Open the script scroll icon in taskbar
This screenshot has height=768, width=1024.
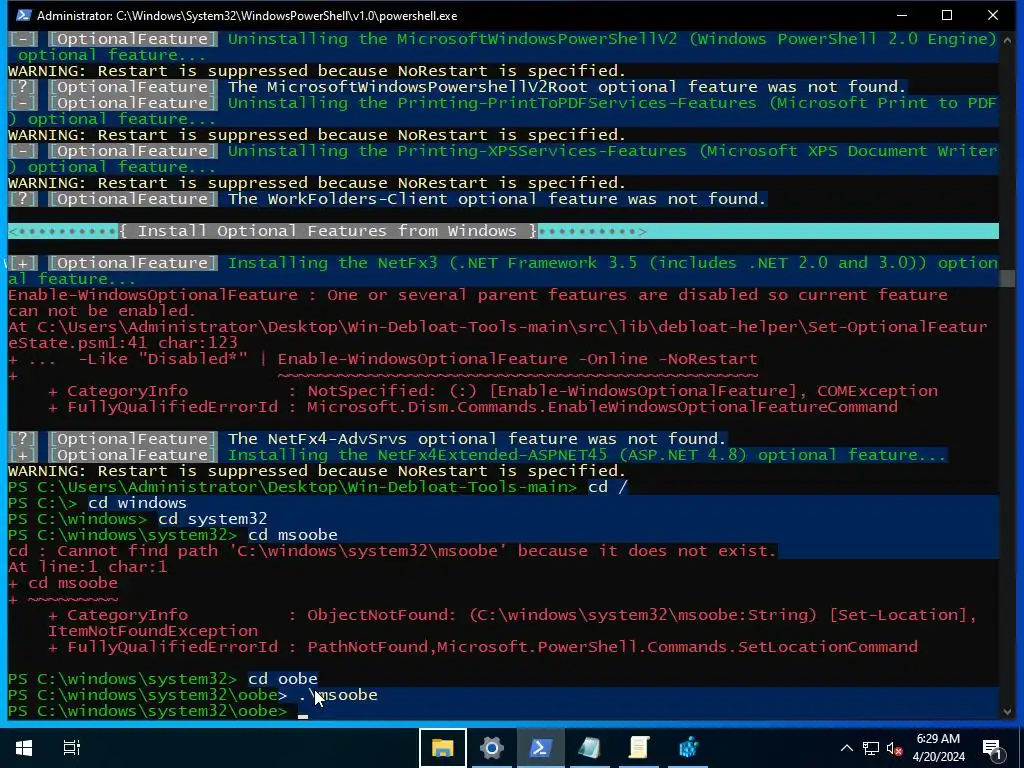tap(639, 748)
